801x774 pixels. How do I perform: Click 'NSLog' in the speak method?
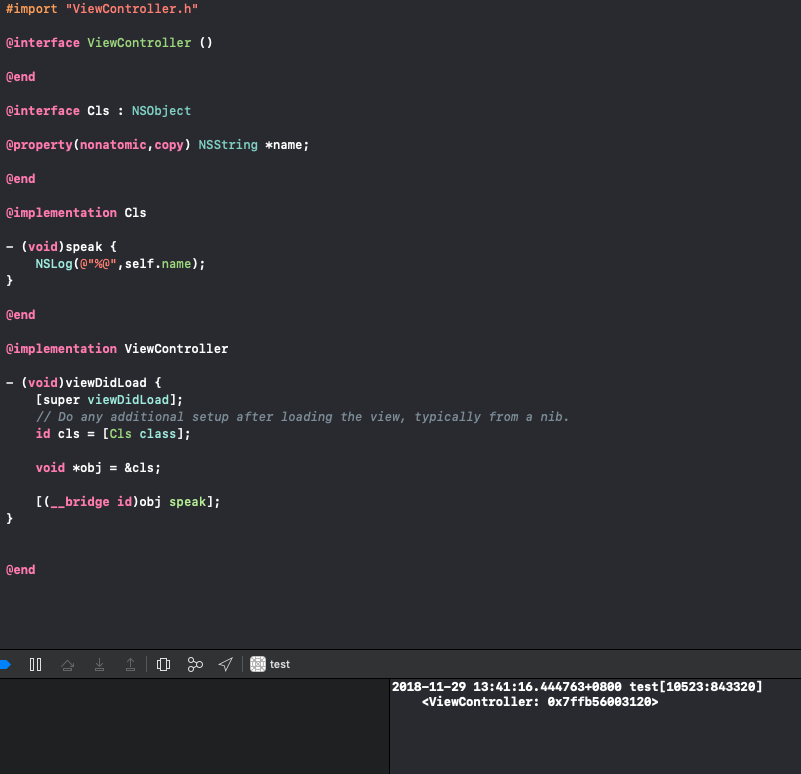[54, 264]
